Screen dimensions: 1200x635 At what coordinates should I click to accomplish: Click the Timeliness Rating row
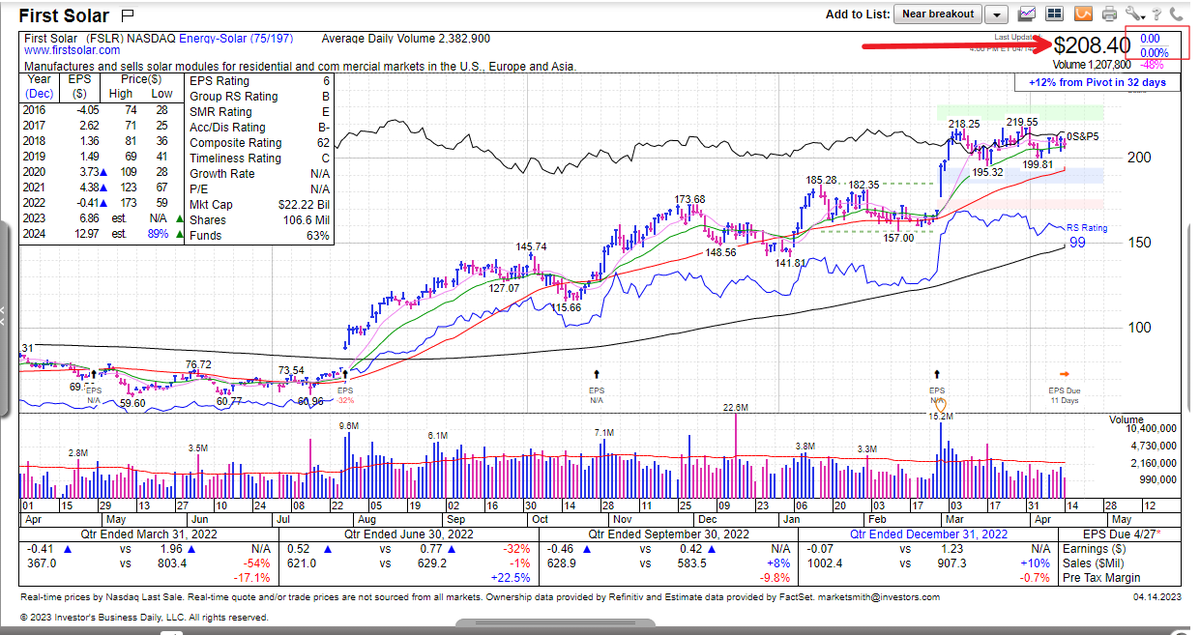point(260,158)
